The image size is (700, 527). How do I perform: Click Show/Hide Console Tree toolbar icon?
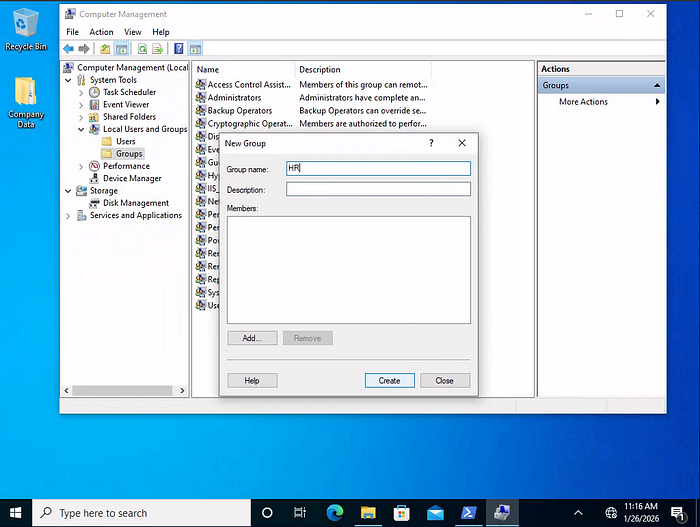click(121, 49)
